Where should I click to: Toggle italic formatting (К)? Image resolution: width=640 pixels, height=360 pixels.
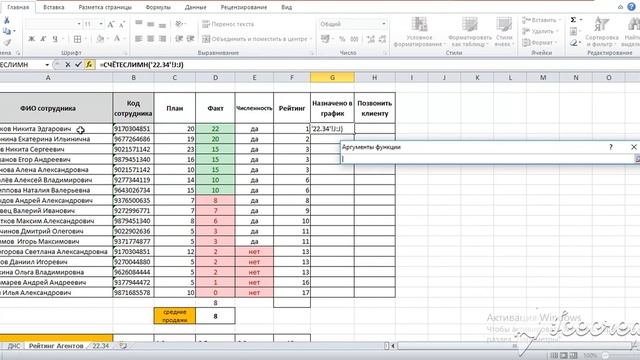pyautogui.click(x=43, y=39)
